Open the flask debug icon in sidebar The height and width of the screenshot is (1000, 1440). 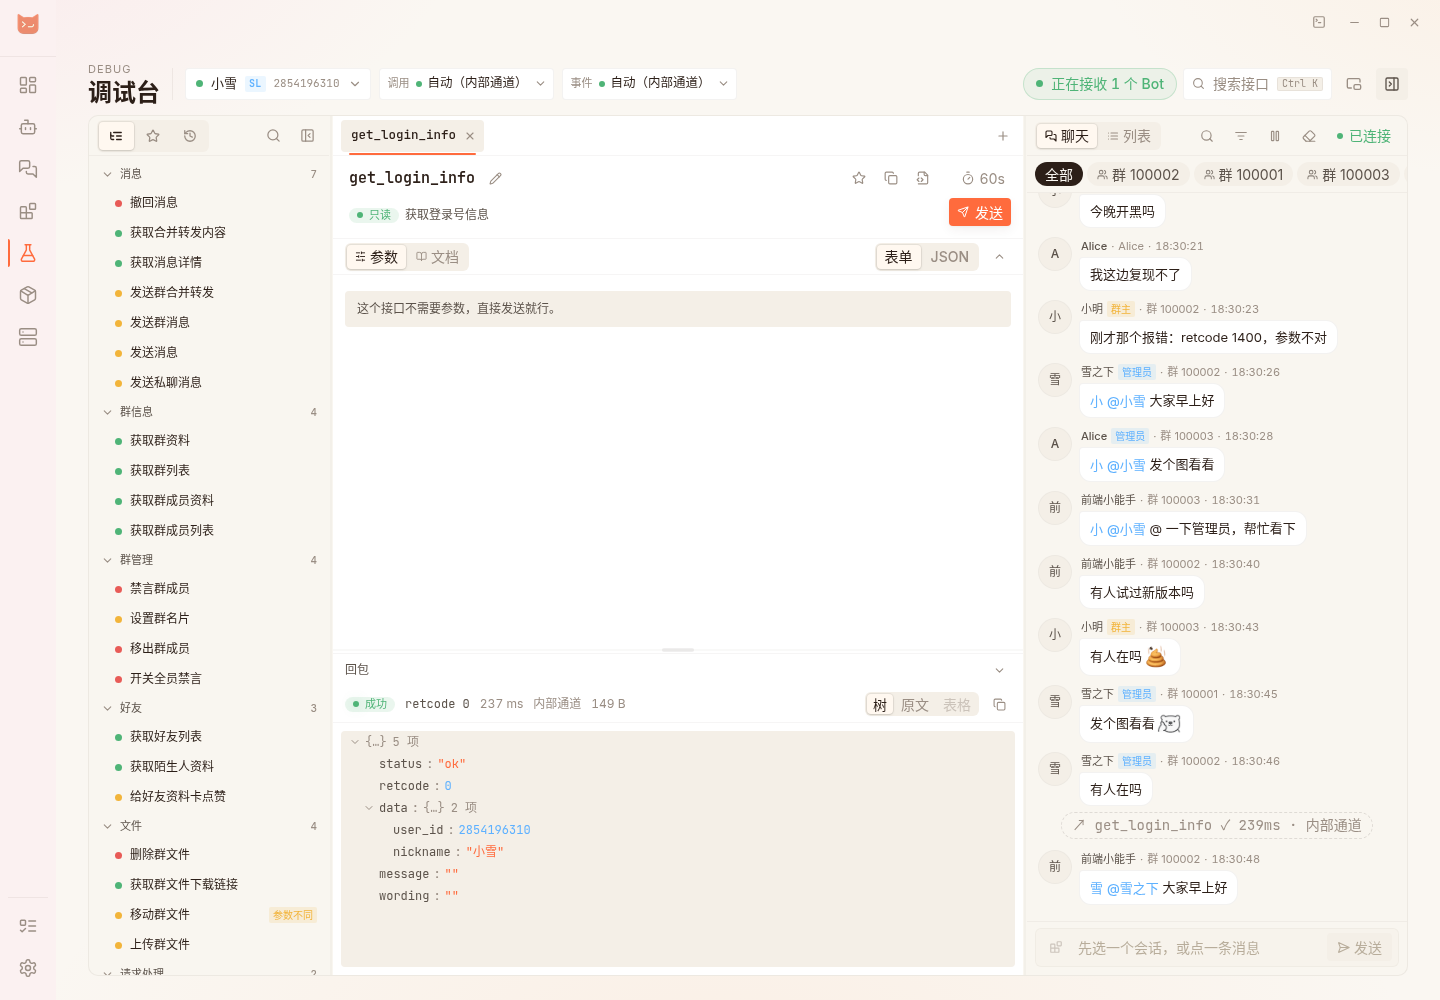(28, 253)
